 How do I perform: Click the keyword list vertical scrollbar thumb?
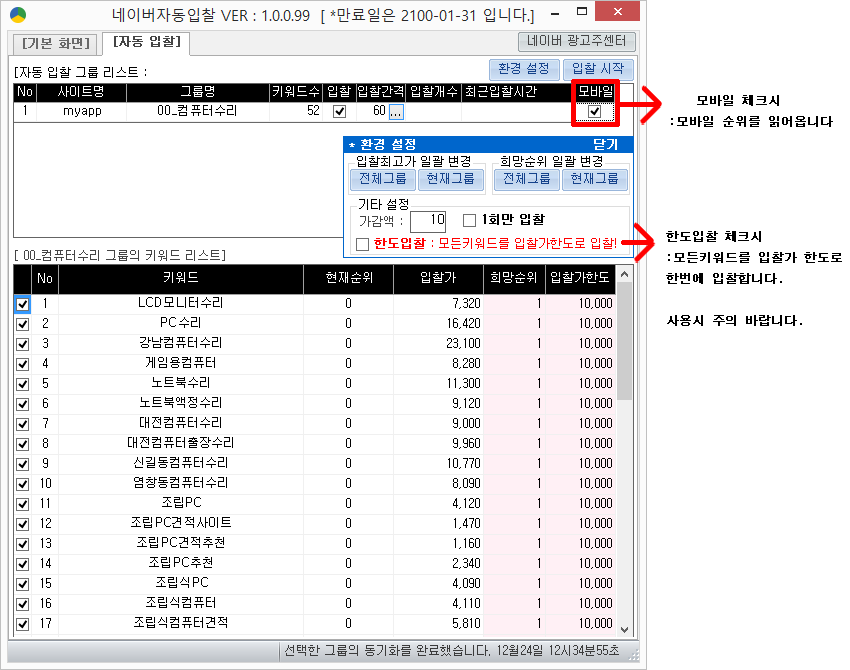pos(624,342)
